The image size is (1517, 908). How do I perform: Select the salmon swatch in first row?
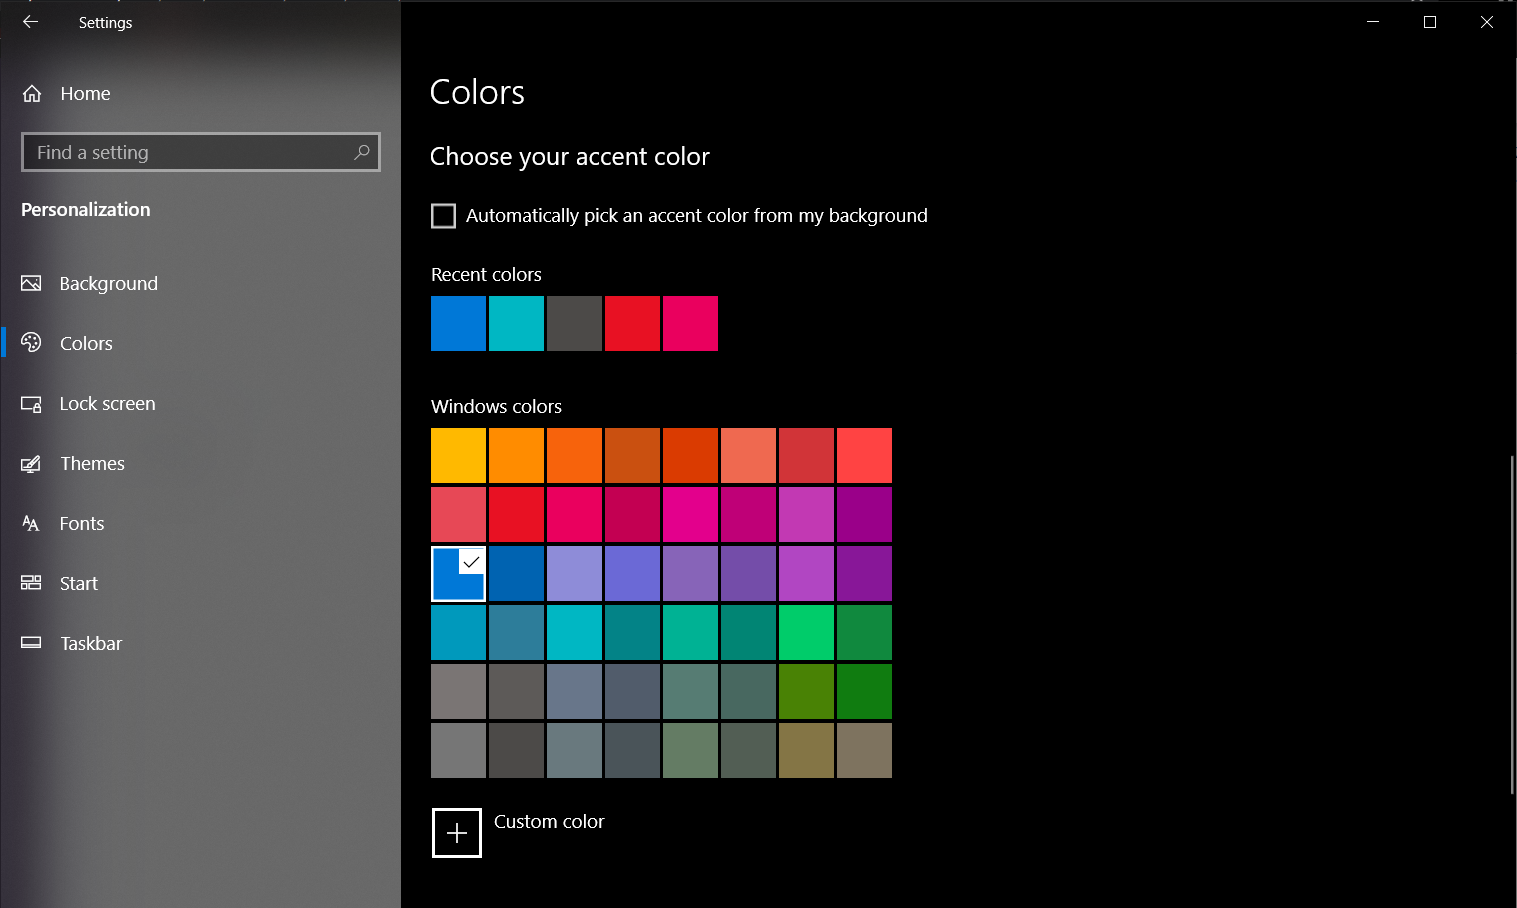click(x=748, y=455)
